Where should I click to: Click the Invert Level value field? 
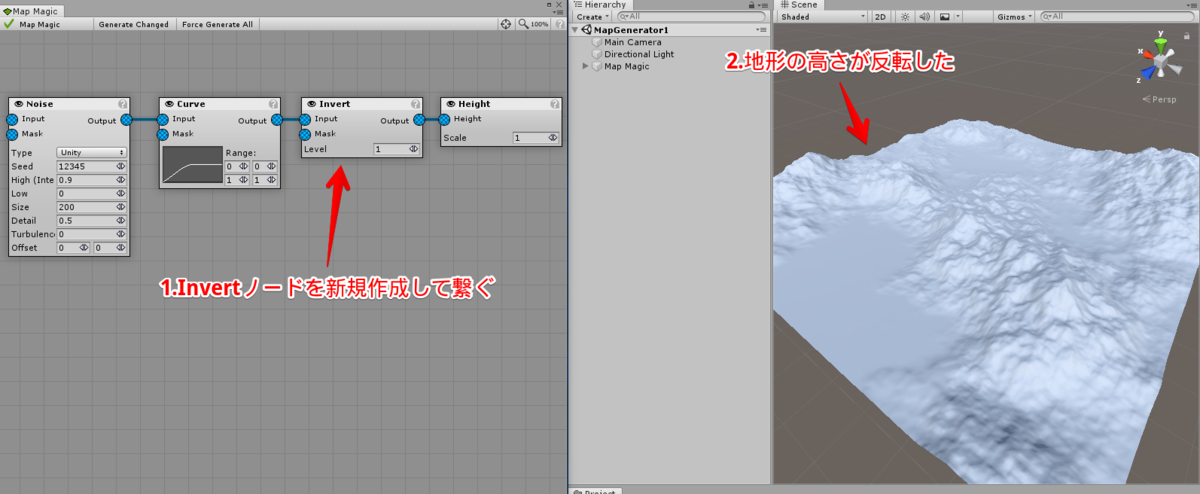[x=396, y=148]
